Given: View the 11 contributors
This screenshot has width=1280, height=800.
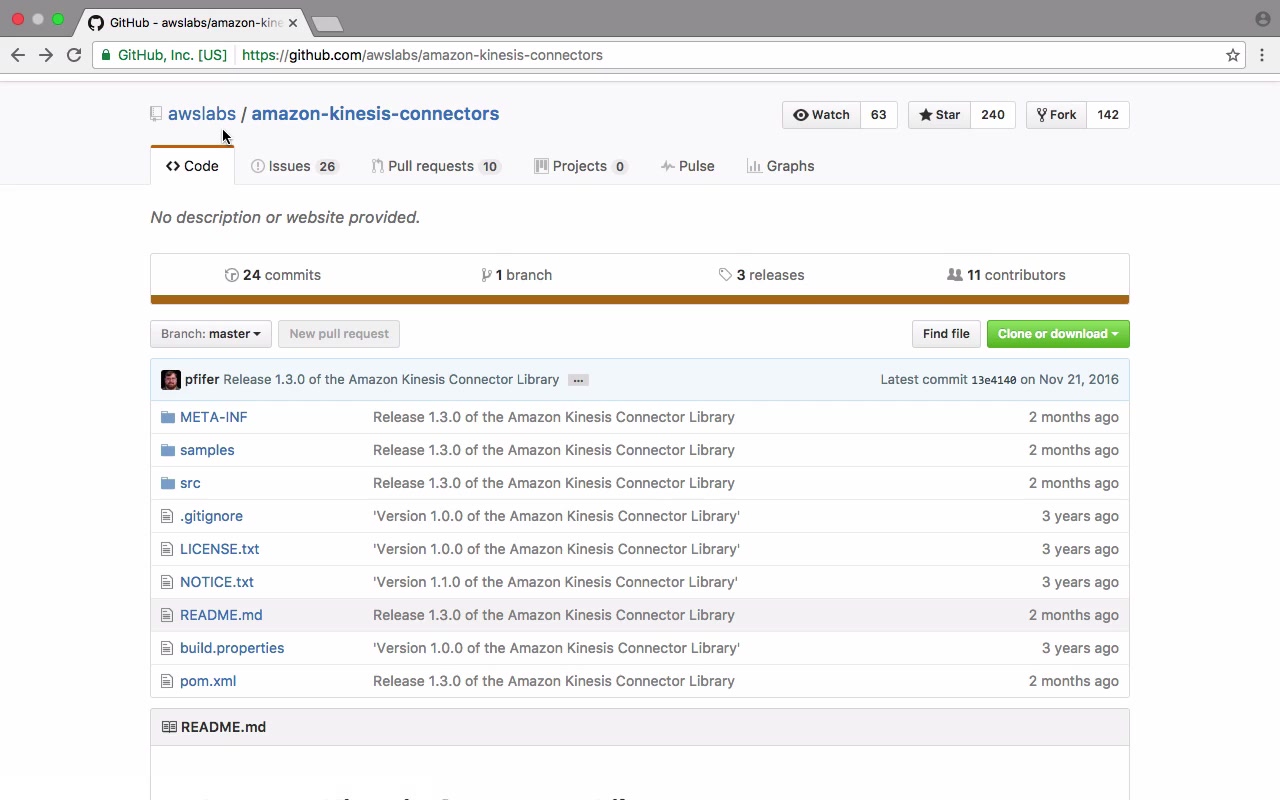Looking at the screenshot, I should (x=1006, y=275).
